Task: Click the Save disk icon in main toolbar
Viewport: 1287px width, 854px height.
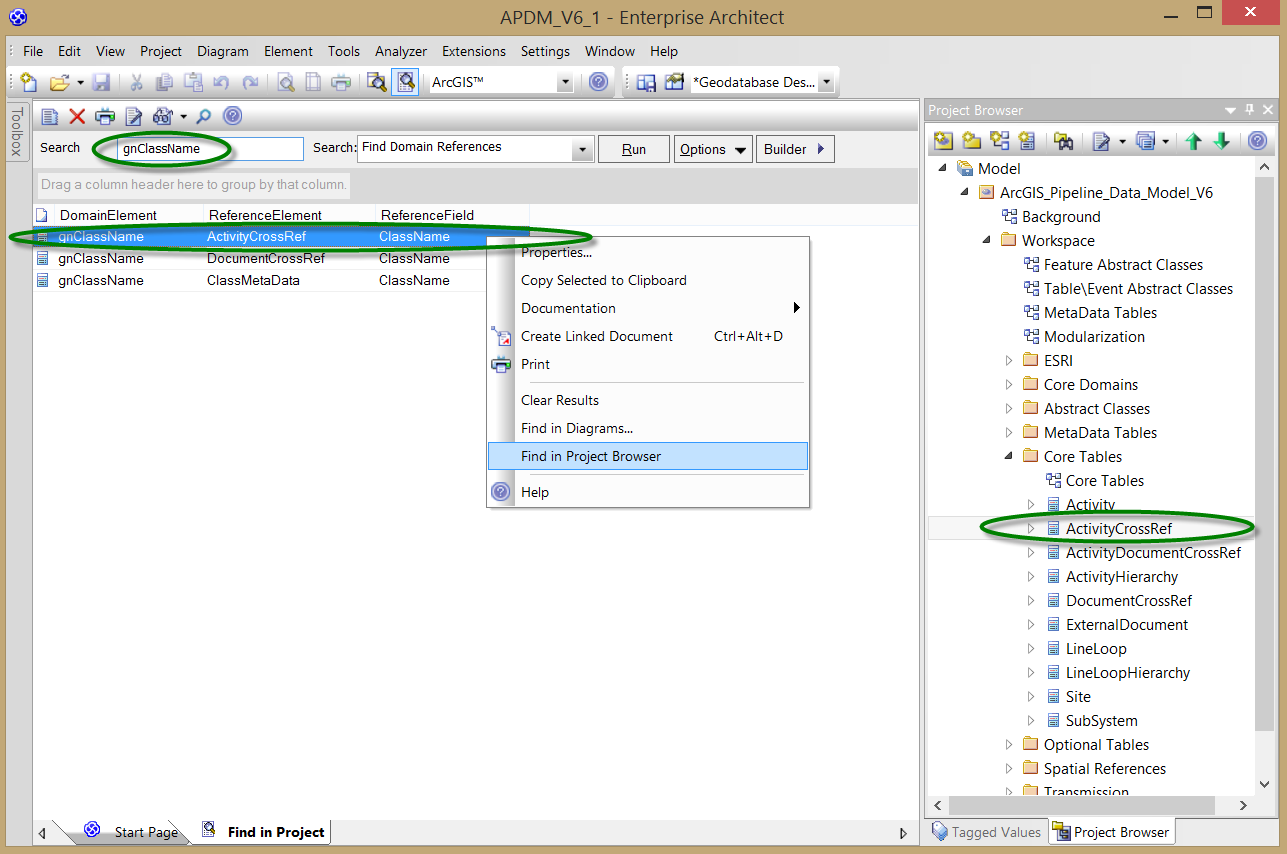Action: 102,83
